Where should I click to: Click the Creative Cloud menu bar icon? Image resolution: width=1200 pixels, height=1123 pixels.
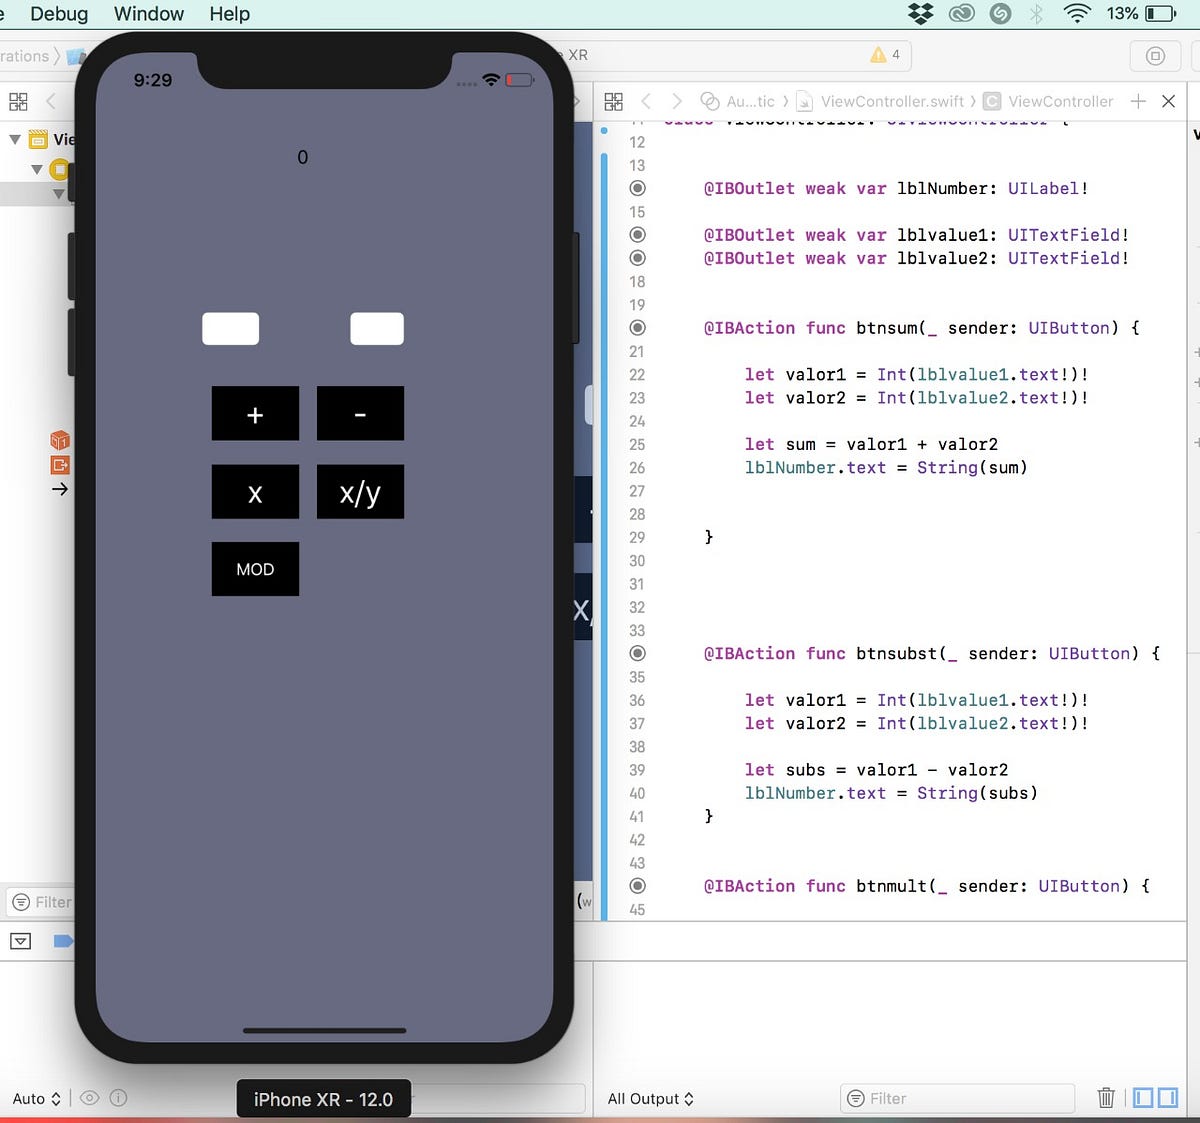point(961,14)
